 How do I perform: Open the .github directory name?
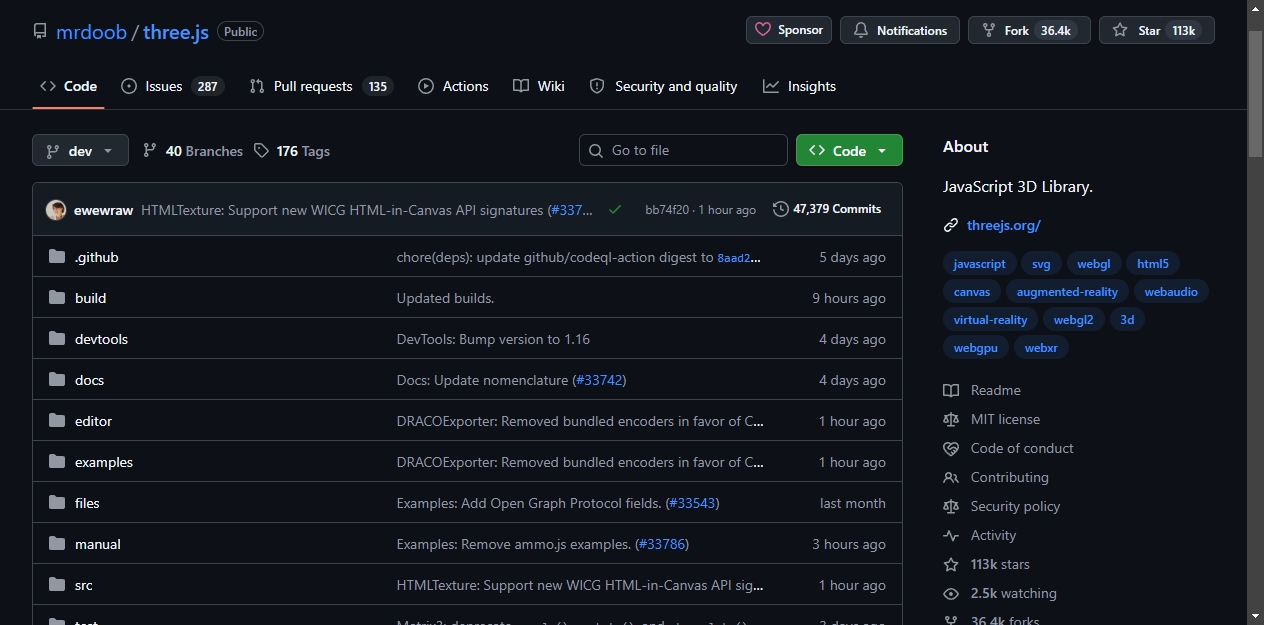(x=97, y=257)
